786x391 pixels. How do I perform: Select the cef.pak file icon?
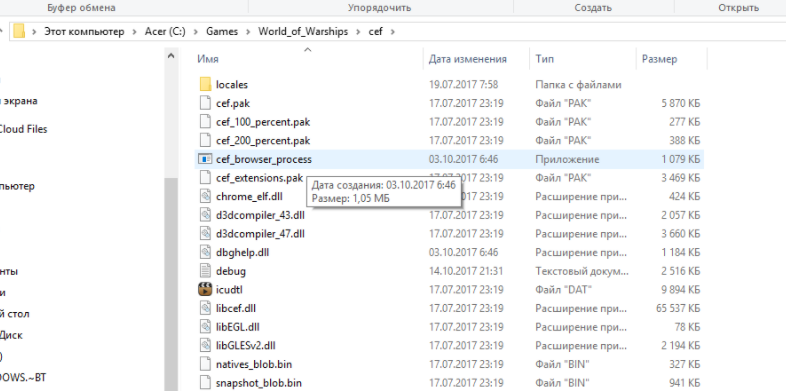tap(205, 103)
